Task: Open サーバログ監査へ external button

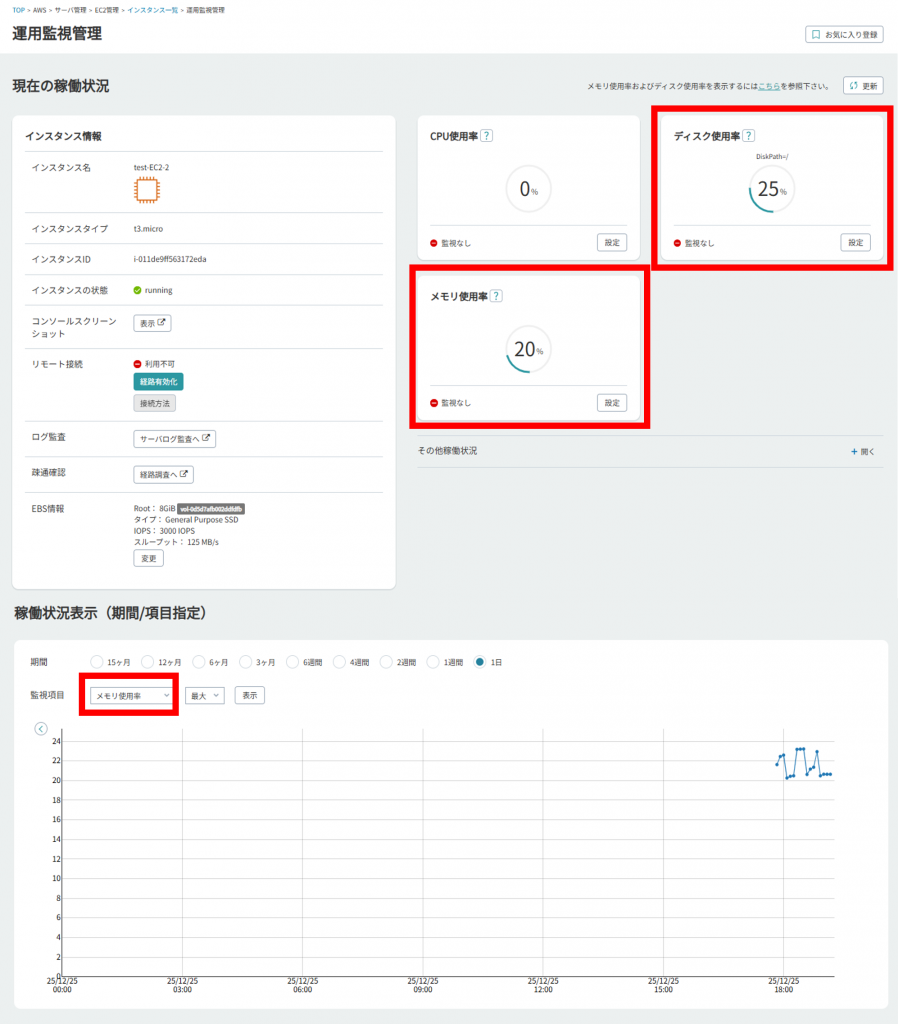Action: pyautogui.click(x=174, y=439)
